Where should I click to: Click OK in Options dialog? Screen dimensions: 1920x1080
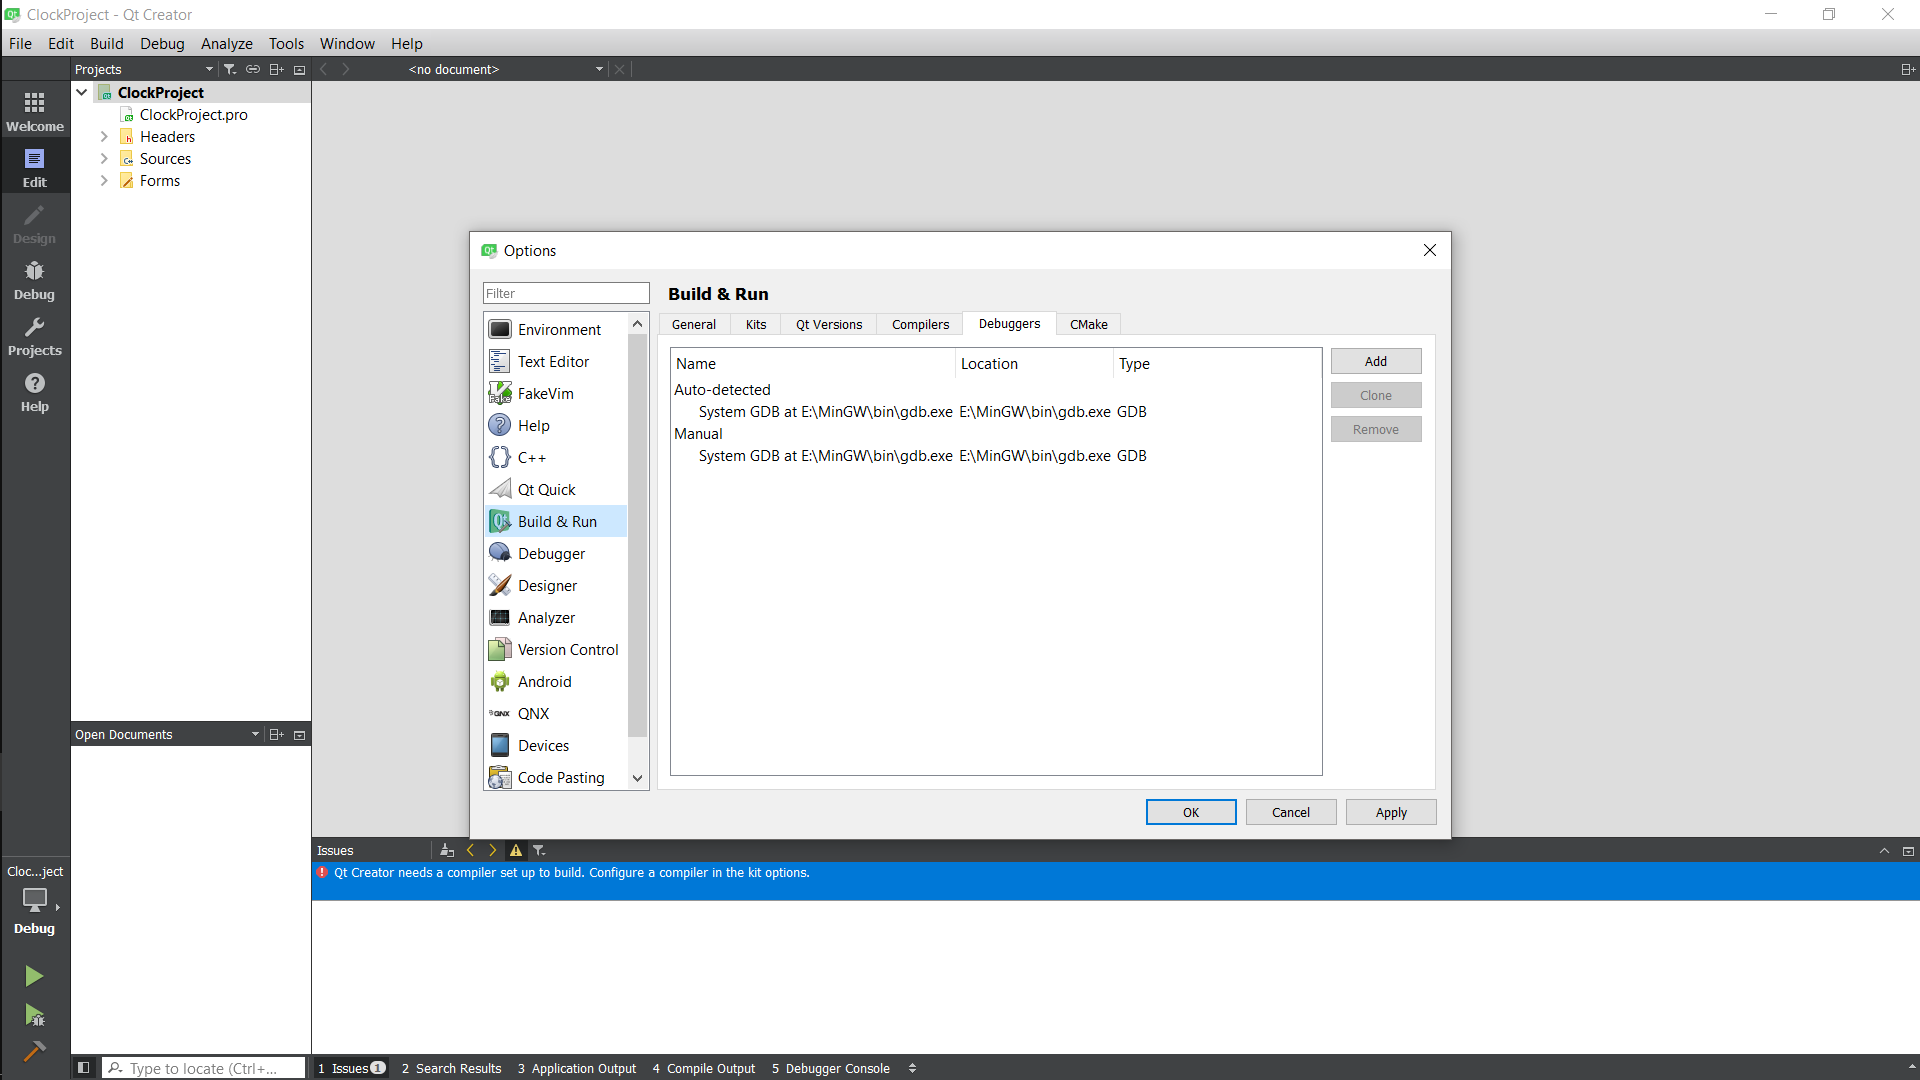click(x=1191, y=812)
